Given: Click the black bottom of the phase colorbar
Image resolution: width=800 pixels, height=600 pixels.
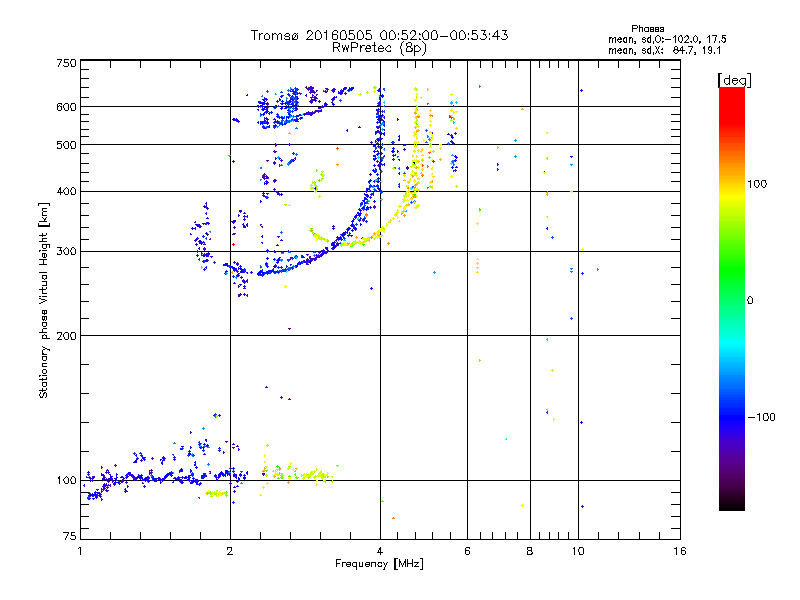Looking at the screenshot, I should (732, 505).
